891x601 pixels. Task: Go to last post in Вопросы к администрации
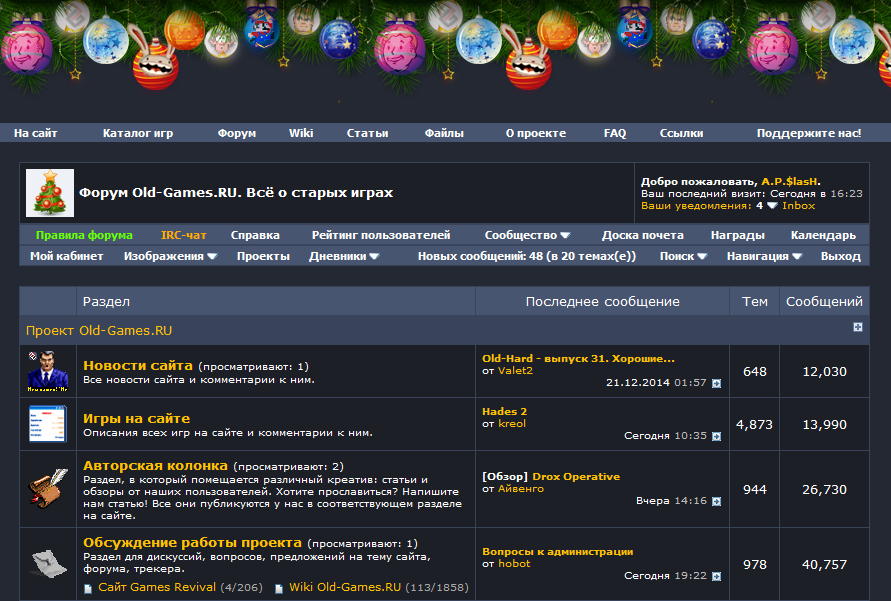pyautogui.click(x=717, y=576)
